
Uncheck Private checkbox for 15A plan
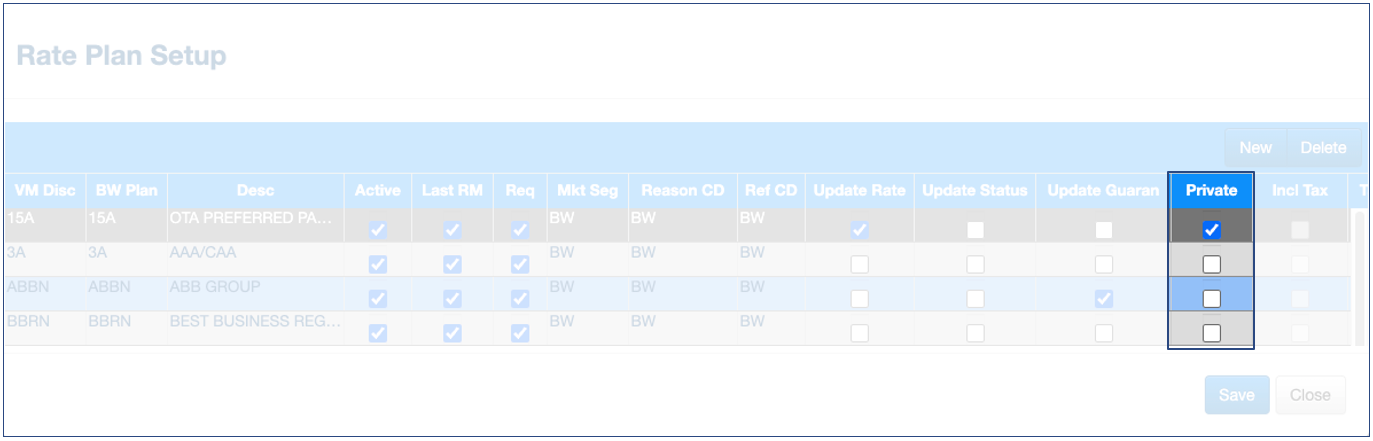1211,230
